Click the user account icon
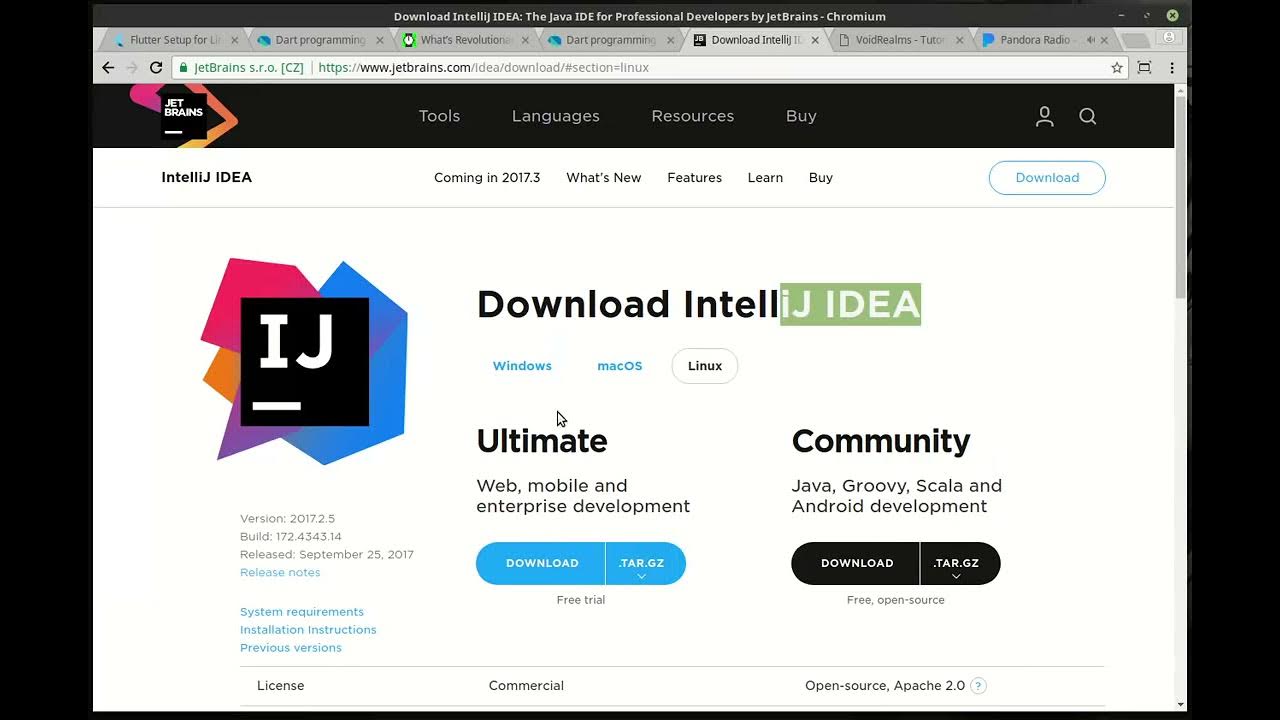Screen dimensions: 1280x720 pos(1043,116)
